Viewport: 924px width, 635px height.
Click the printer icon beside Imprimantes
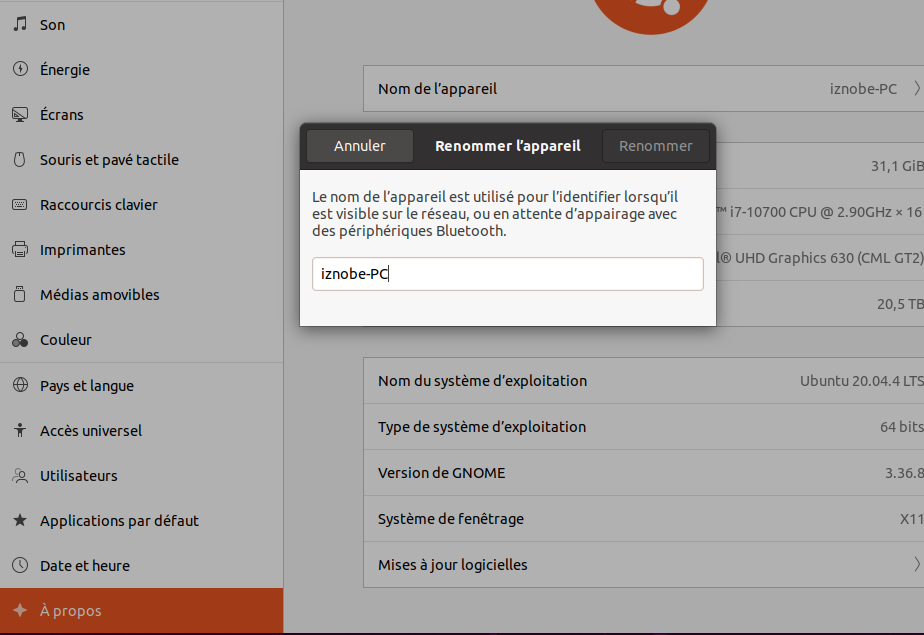(x=20, y=249)
